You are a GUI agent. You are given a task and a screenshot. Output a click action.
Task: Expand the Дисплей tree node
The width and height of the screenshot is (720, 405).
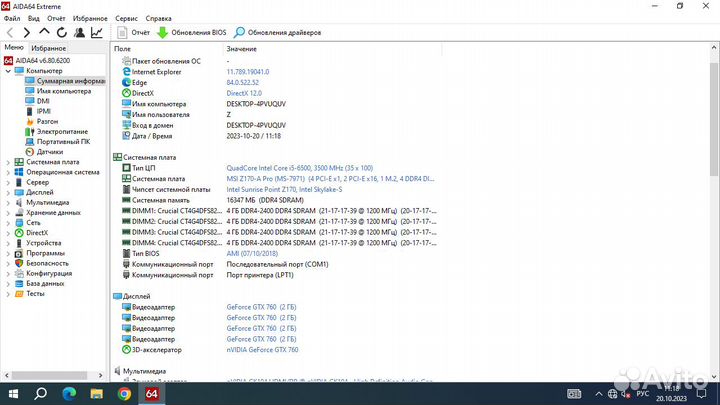click(x=8, y=192)
